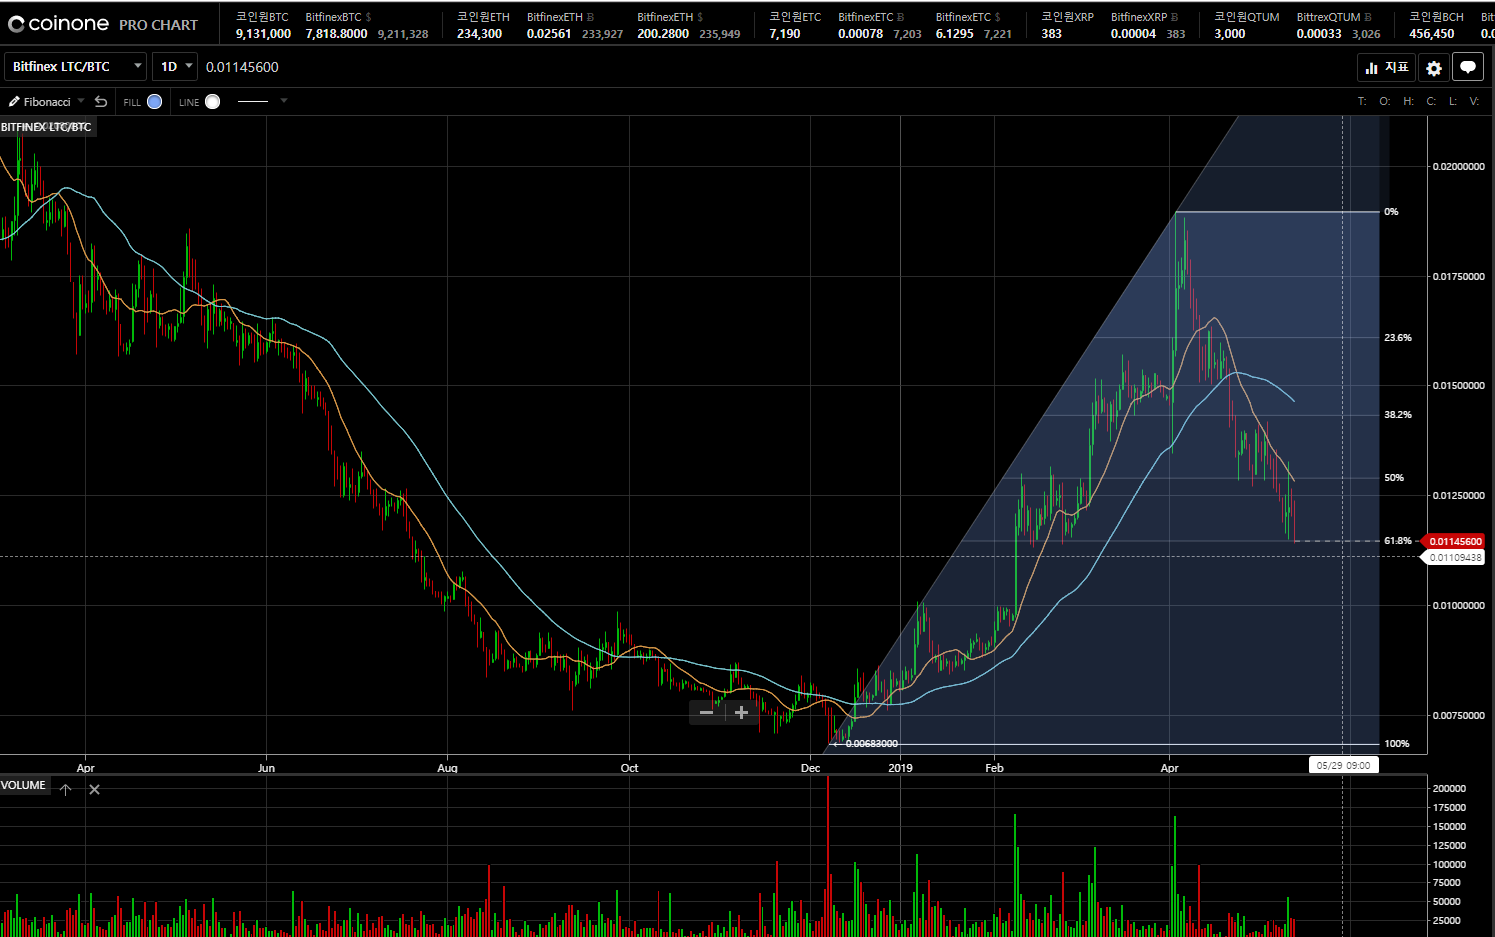Click the zoom out minus button
The height and width of the screenshot is (937, 1495).
706,712
